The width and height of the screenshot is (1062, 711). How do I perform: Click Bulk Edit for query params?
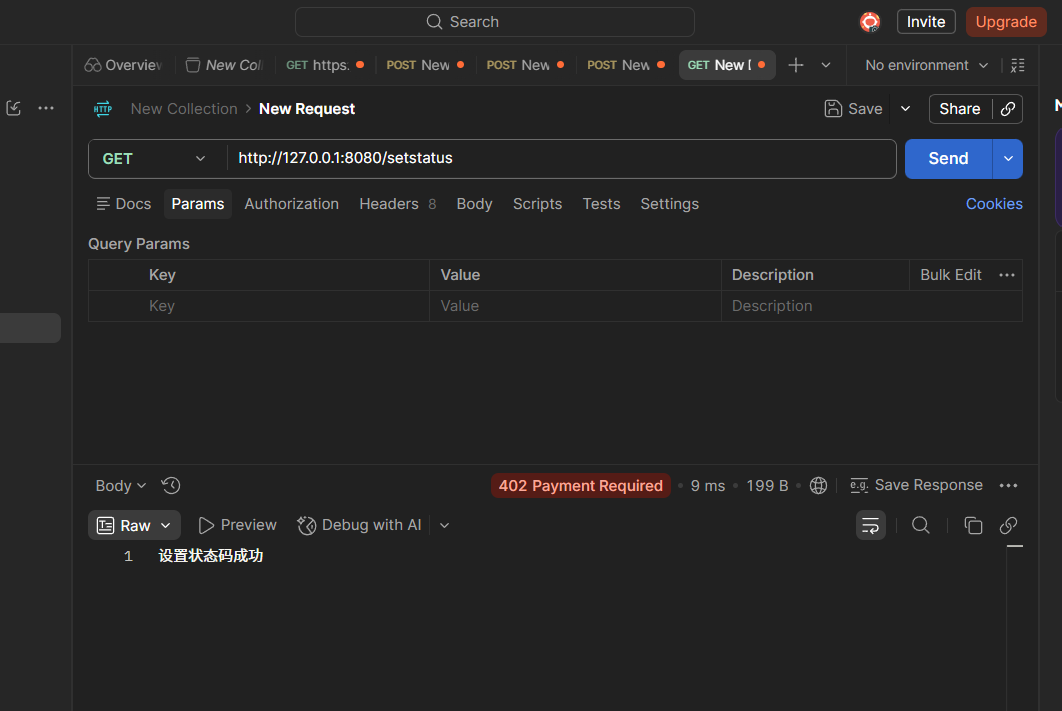coord(950,275)
